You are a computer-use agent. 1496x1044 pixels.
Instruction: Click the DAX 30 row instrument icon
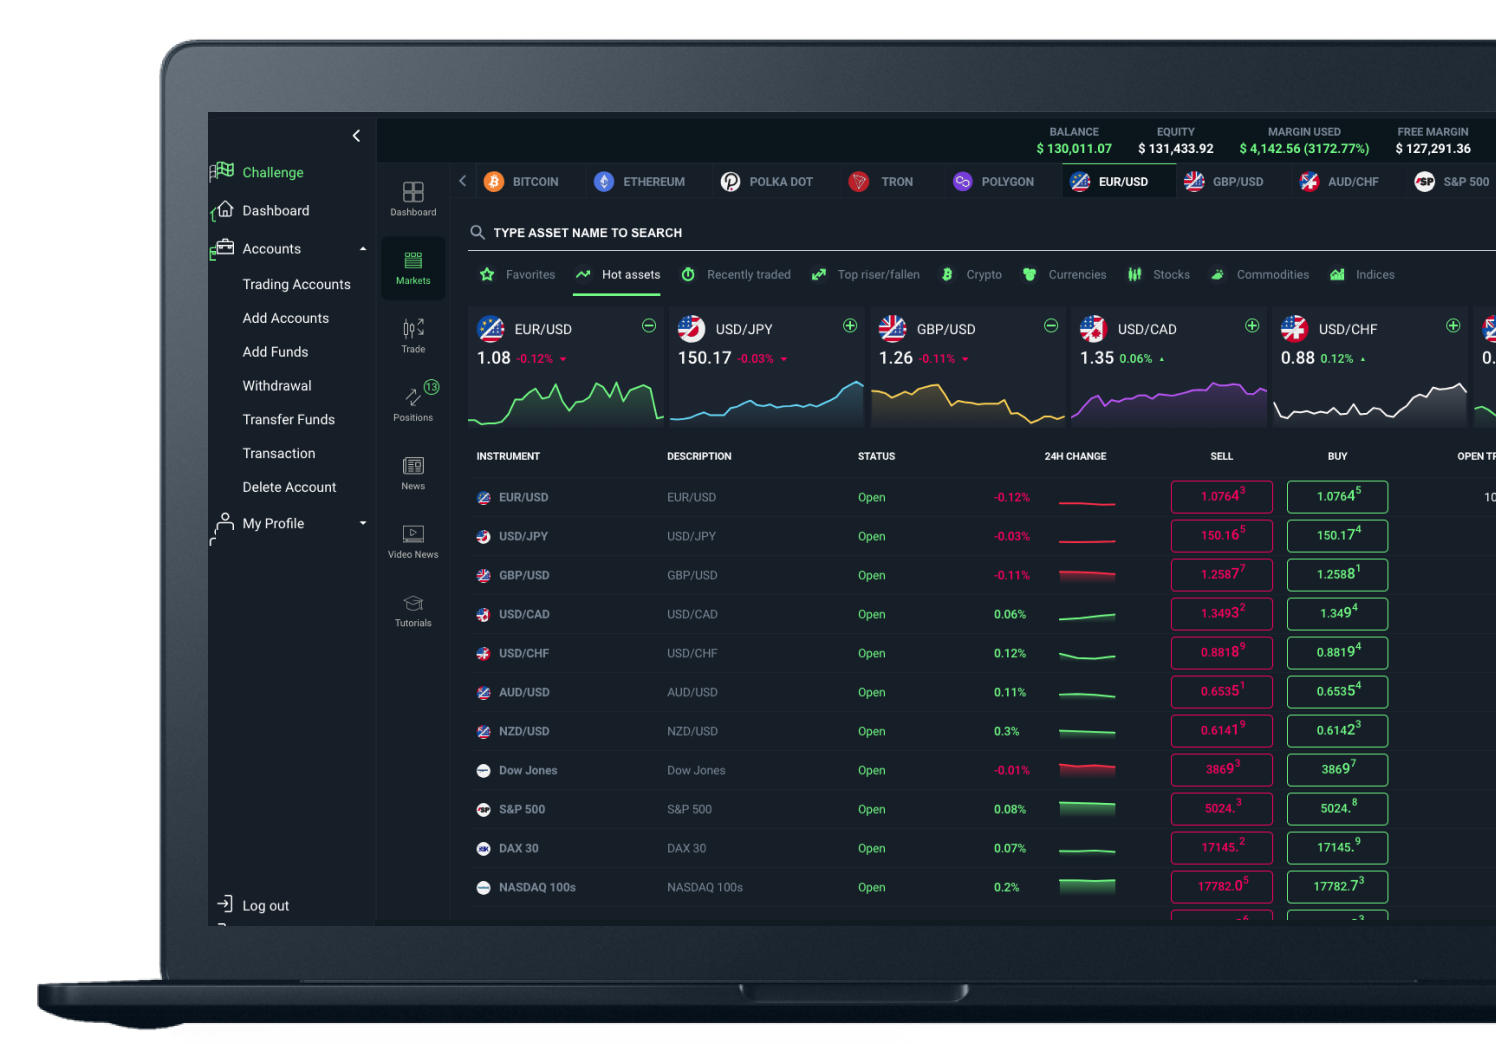pos(483,848)
